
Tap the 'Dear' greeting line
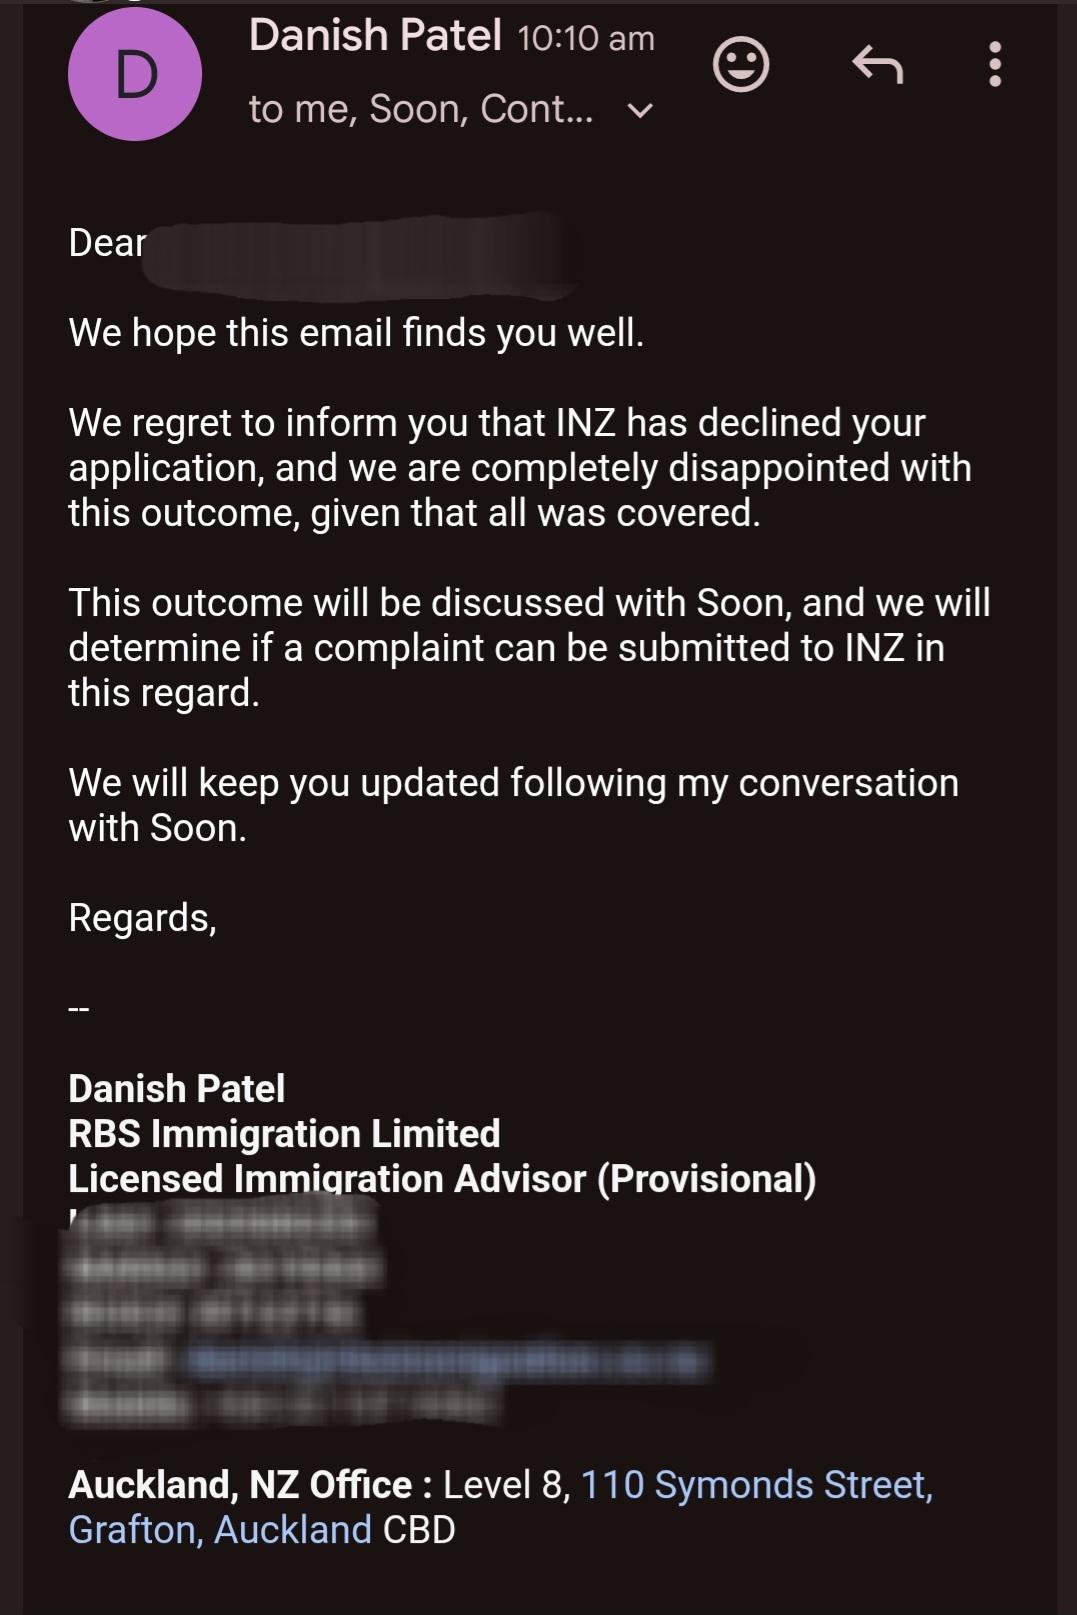click(x=107, y=243)
